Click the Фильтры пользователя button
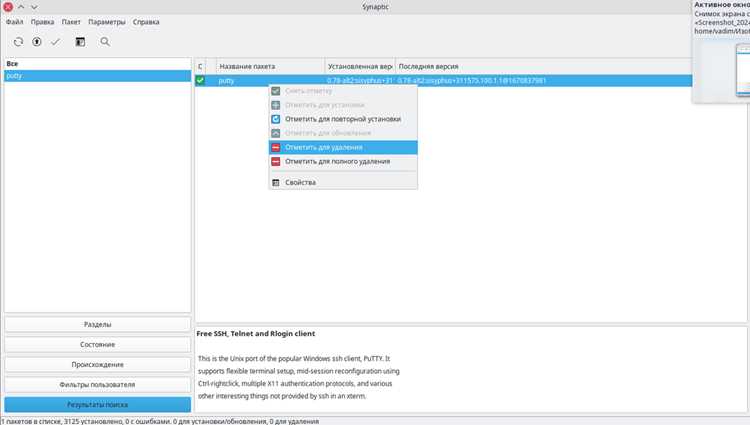The image size is (750, 425). point(98,384)
